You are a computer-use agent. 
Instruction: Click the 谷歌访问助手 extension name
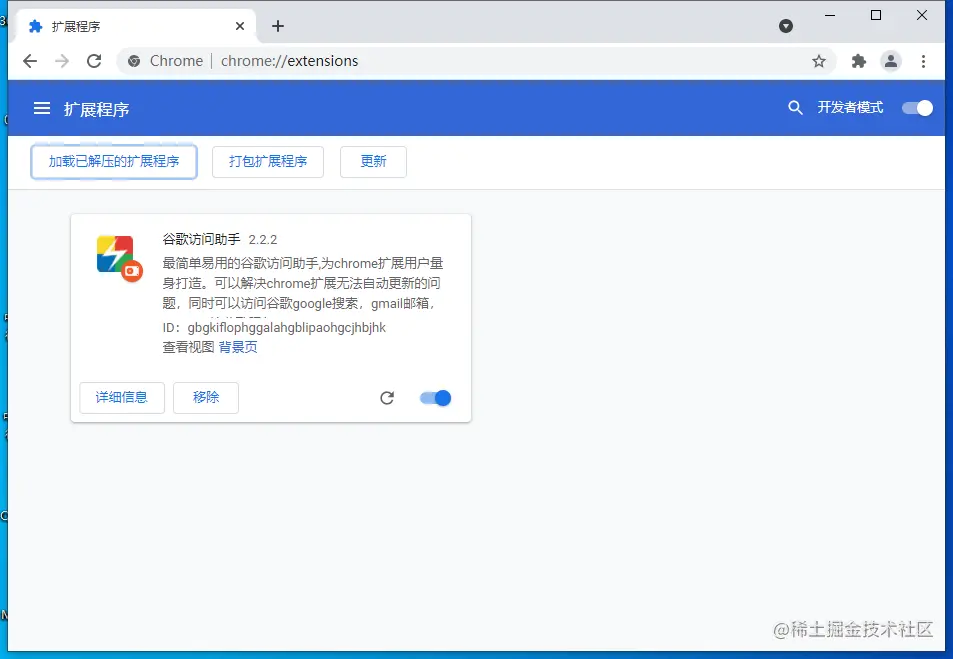click(201, 240)
